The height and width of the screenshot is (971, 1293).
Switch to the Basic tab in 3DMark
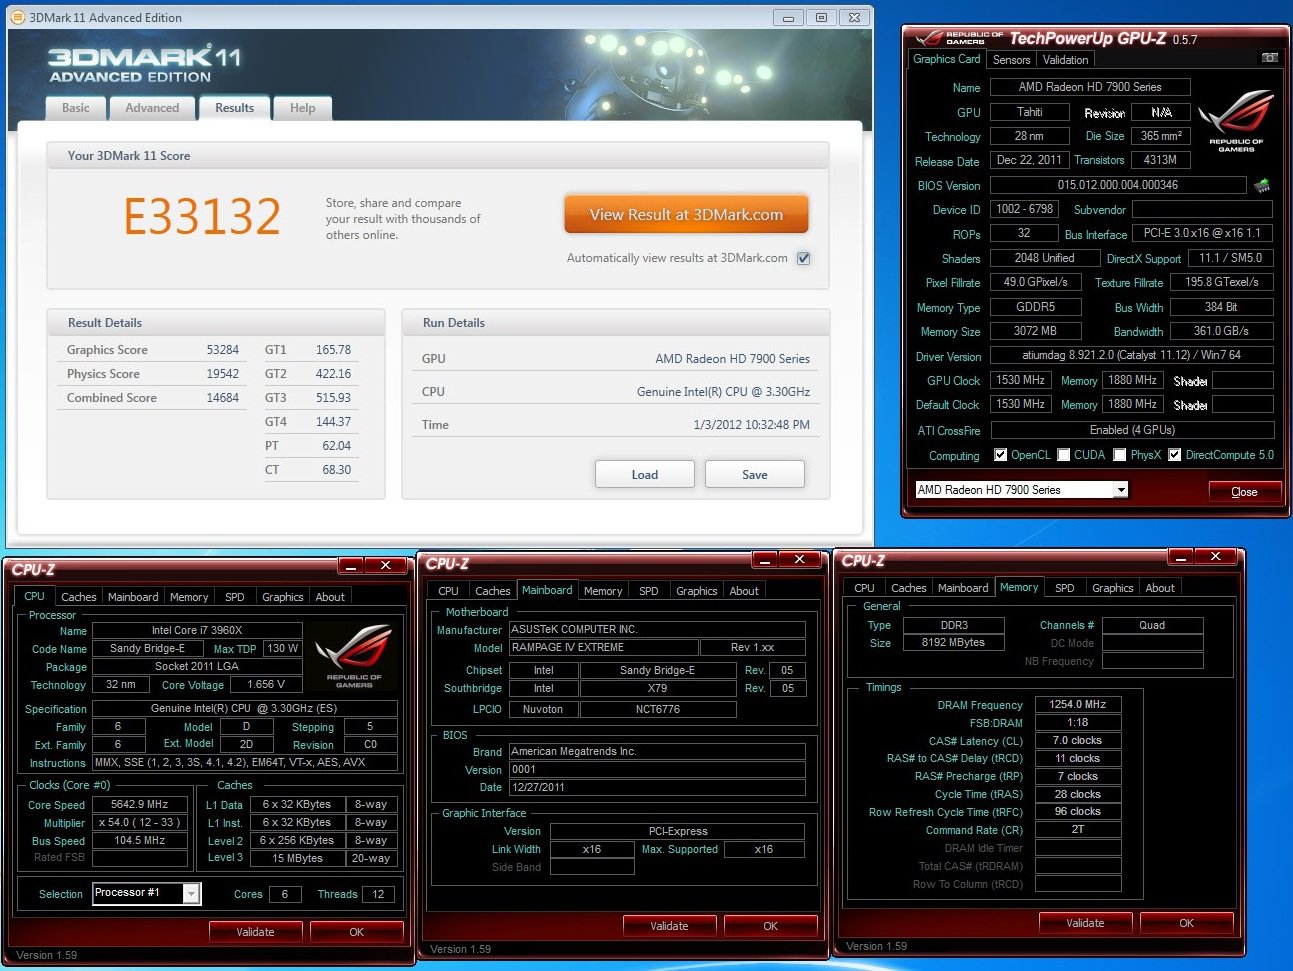[x=76, y=108]
